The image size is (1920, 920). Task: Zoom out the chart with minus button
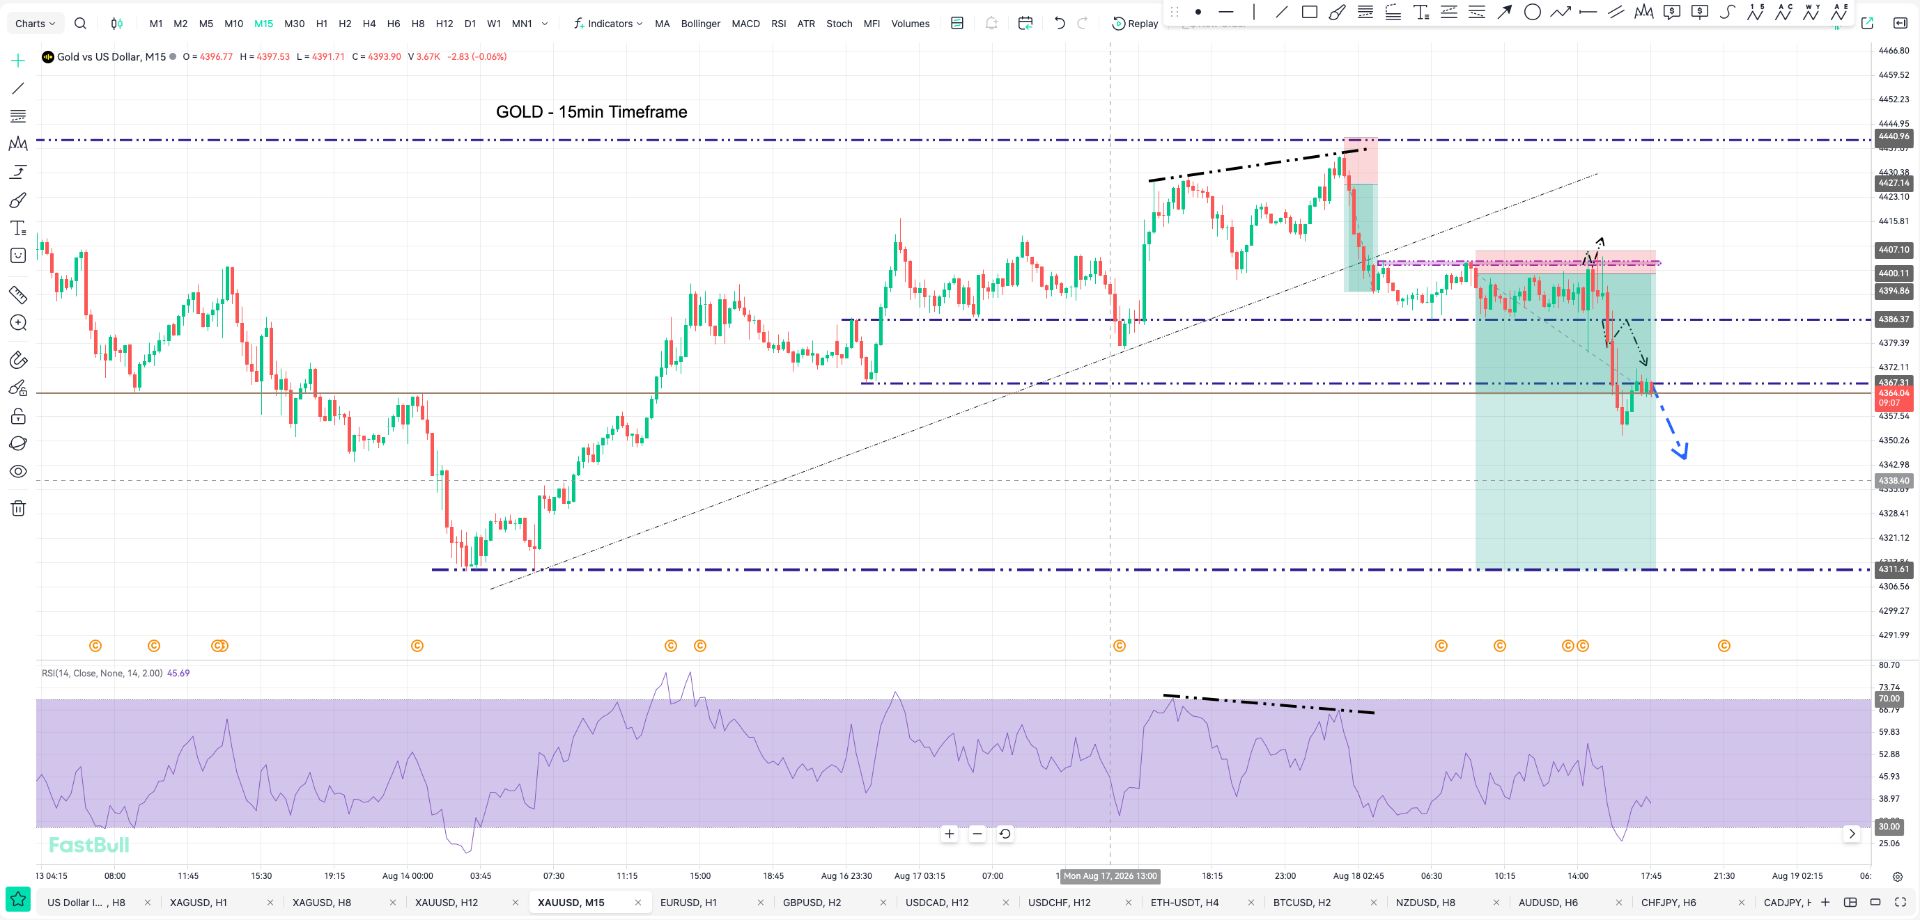(977, 834)
